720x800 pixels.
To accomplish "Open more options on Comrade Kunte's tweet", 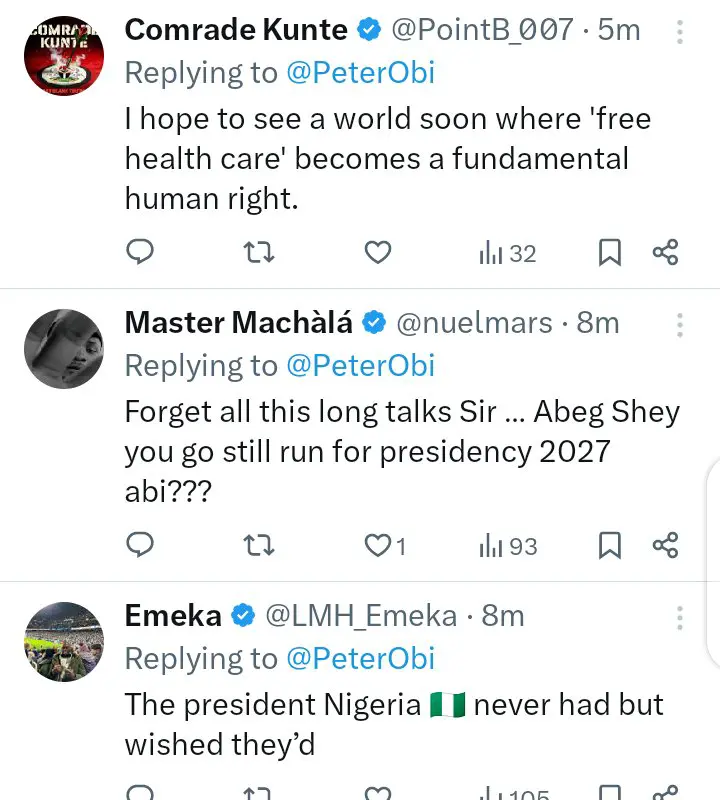I will click(x=680, y=32).
